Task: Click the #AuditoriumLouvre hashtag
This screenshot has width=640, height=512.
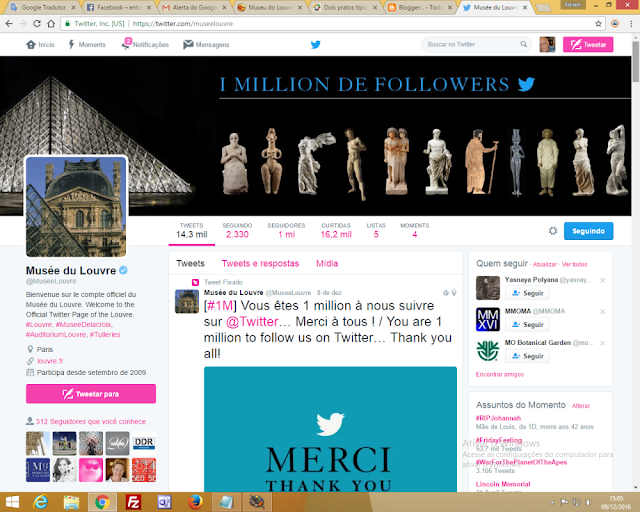Action: pos(56,334)
